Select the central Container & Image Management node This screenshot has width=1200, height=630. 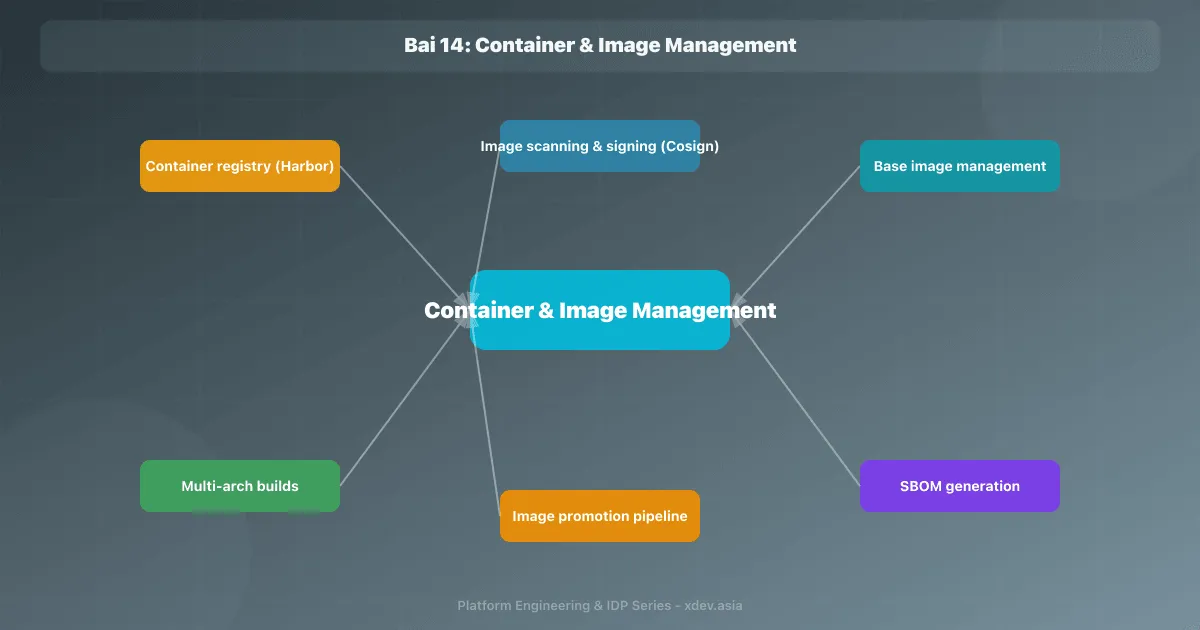pyautogui.click(x=600, y=310)
